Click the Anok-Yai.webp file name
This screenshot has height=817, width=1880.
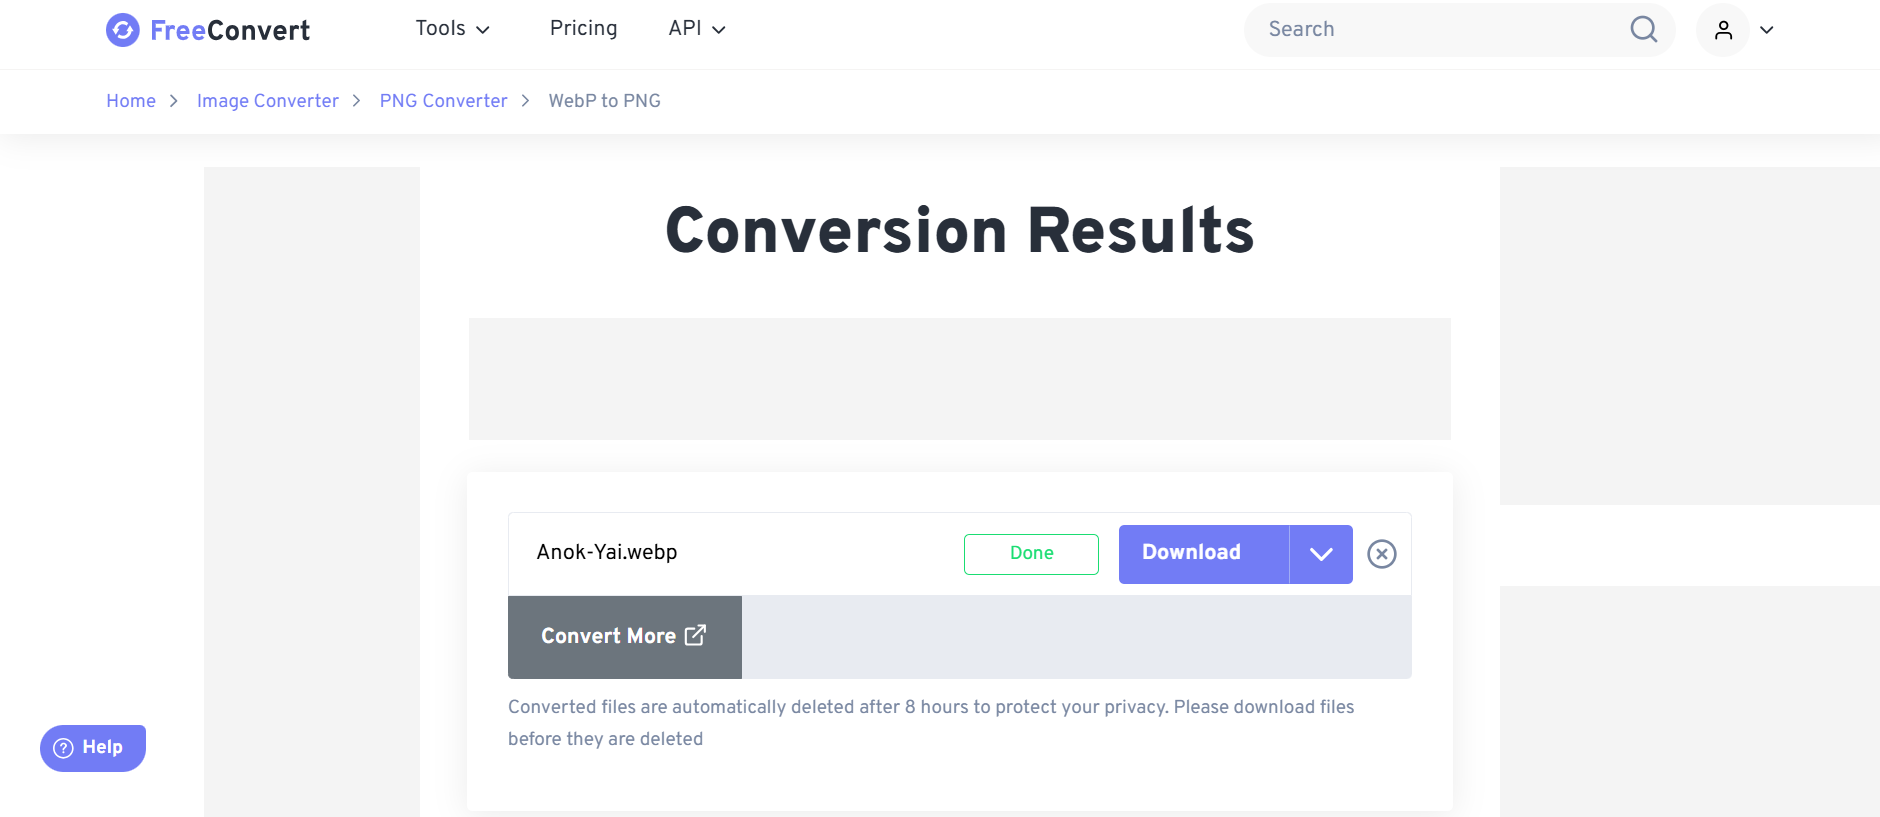607,552
